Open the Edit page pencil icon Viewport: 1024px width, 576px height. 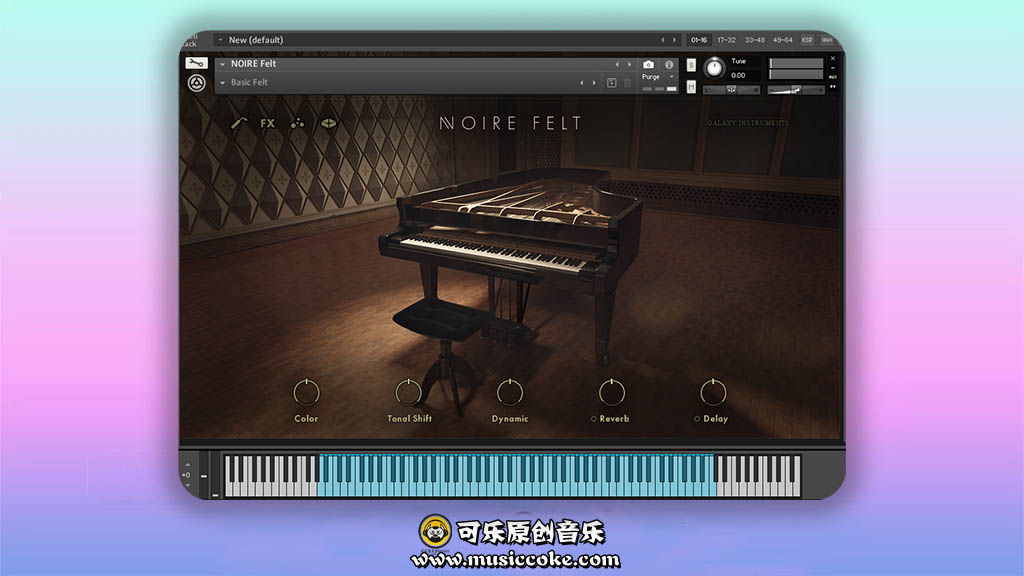click(x=238, y=123)
